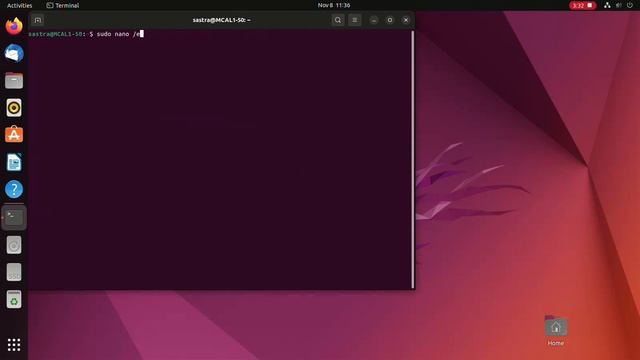Open the clock showing Nov 8 11:36

point(334,5)
